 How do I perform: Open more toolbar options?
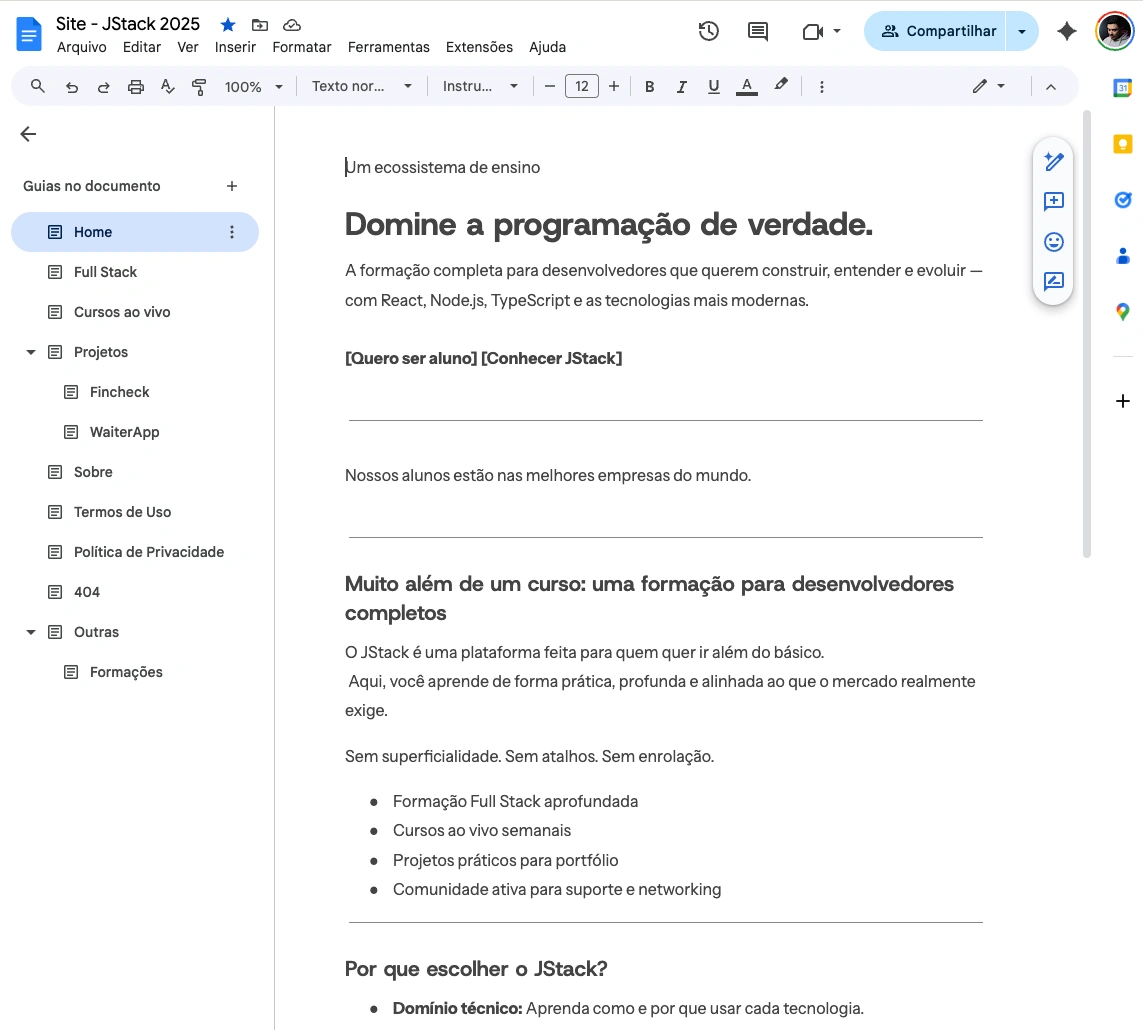[822, 87]
